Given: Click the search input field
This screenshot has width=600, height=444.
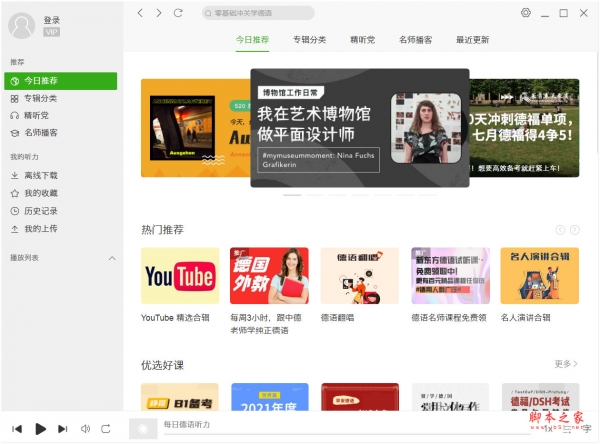Looking at the screenshot, I should point(258,13).
